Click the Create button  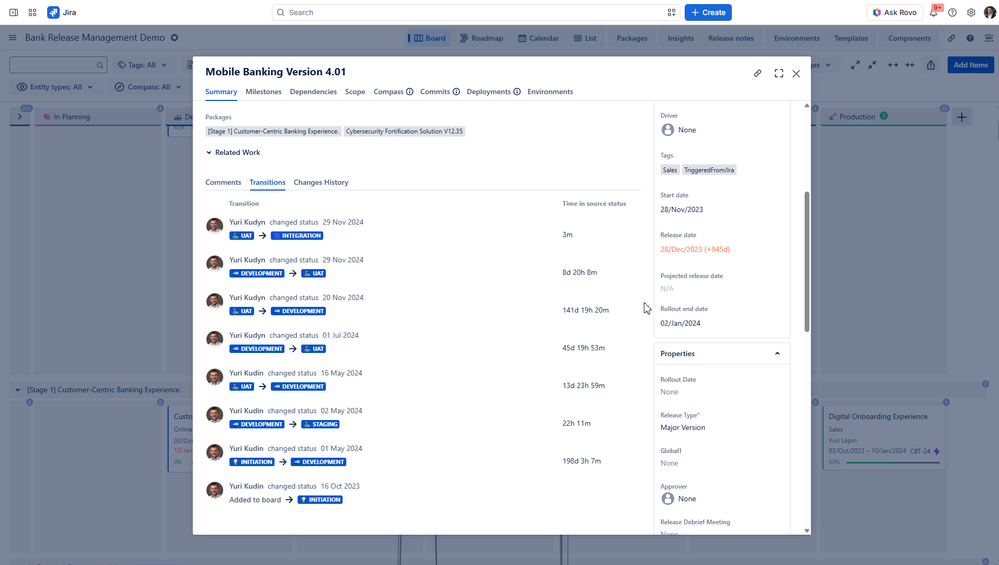pos(708,12)
